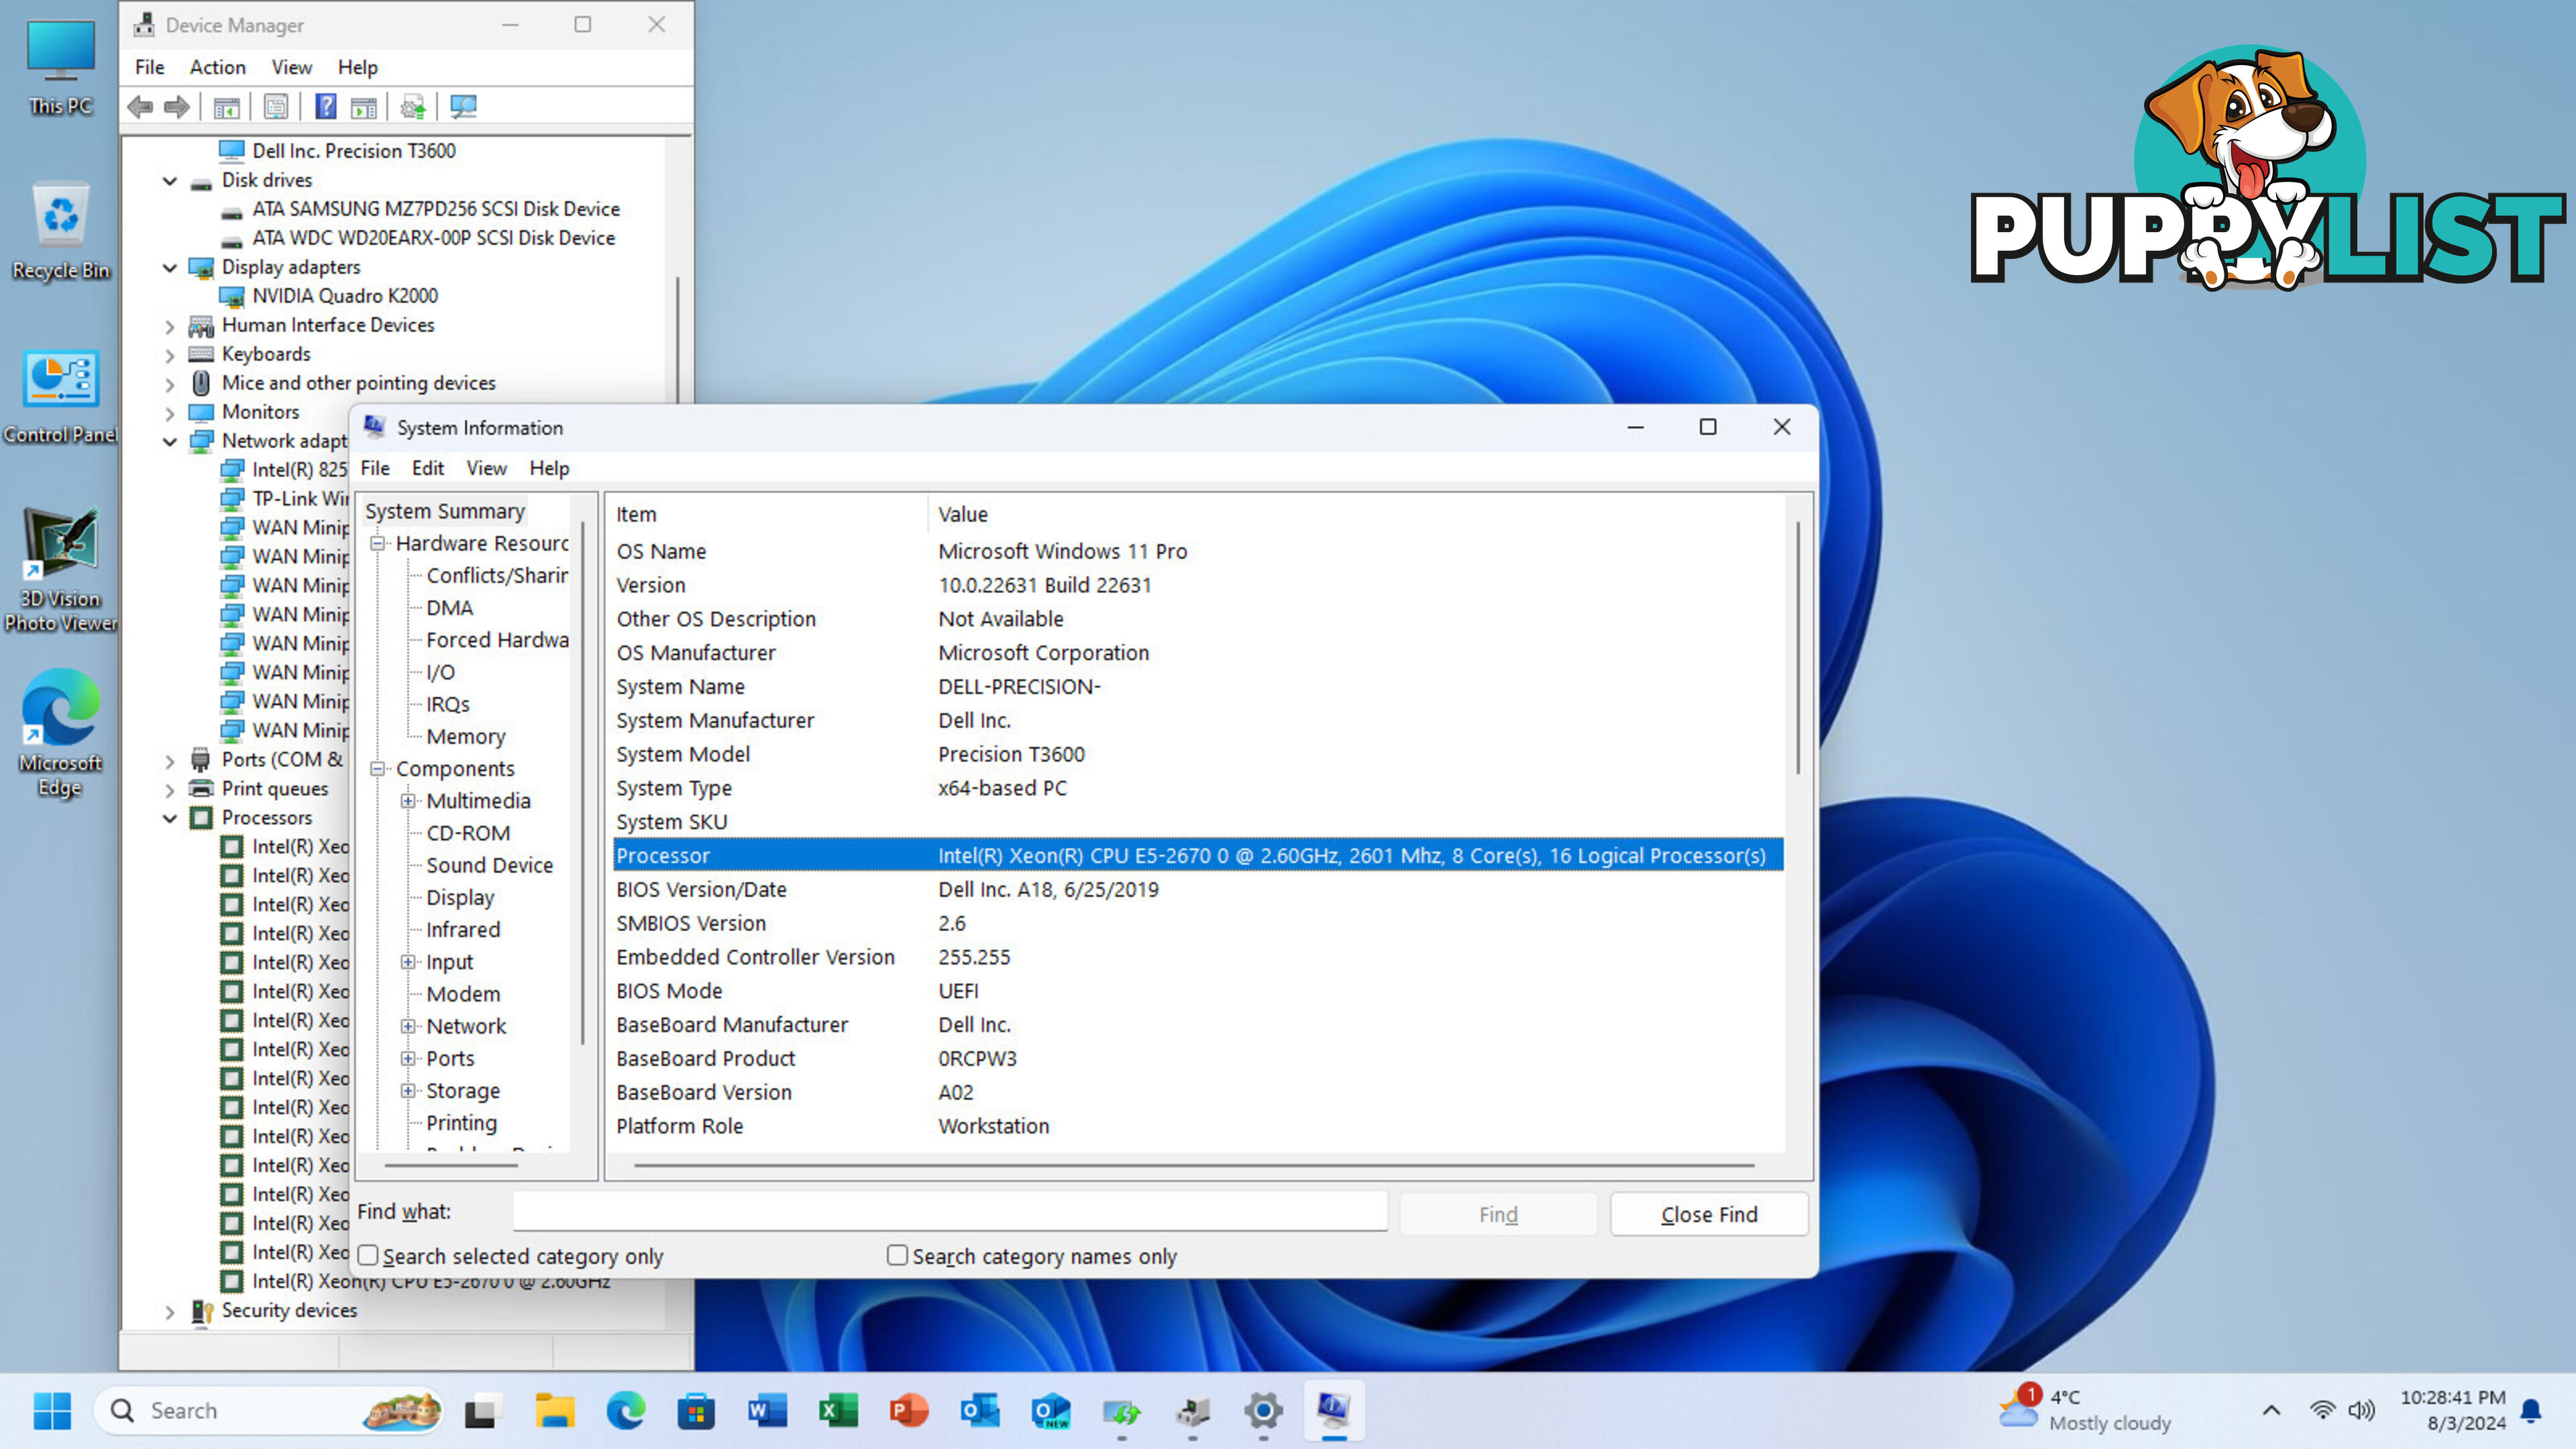
Task: Select the 'BIOS Version/Date' row
Action: pos(1198,889)
